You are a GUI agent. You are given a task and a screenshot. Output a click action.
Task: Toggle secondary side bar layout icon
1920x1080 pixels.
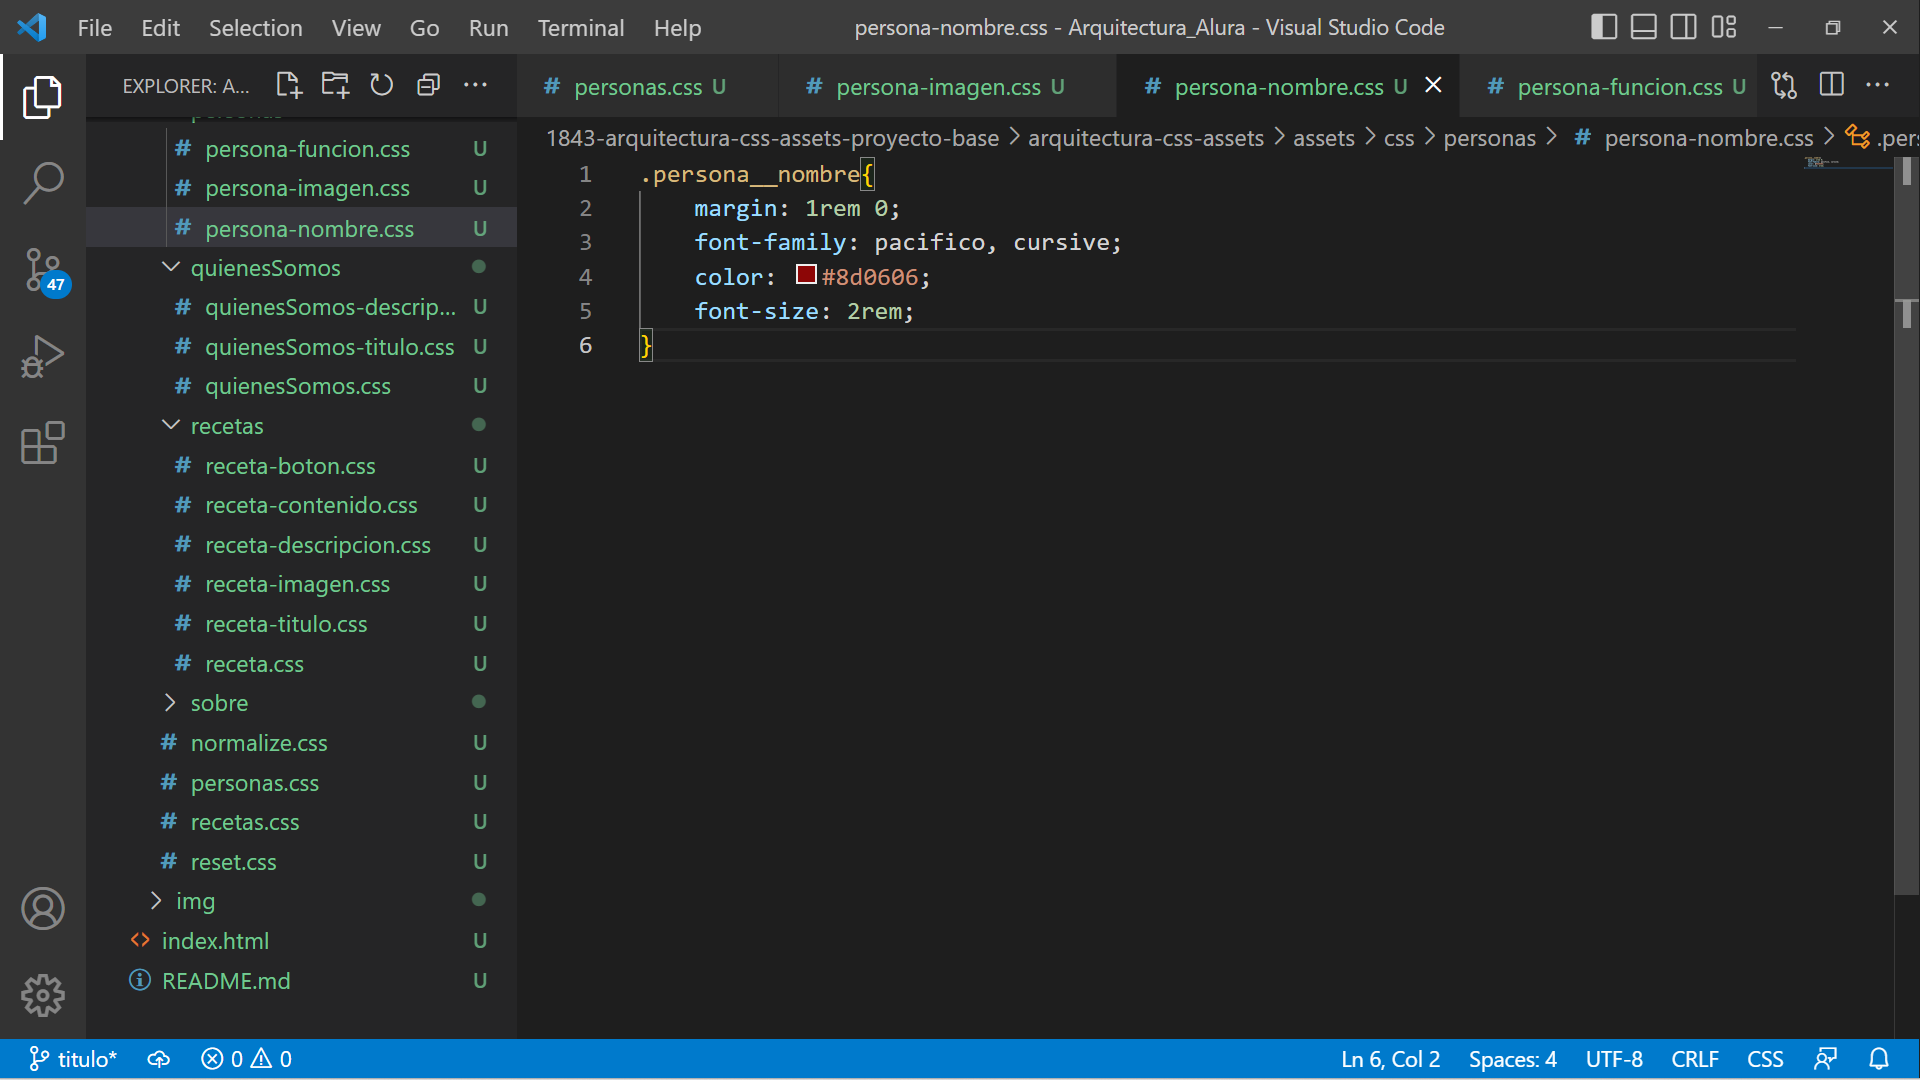point(1684,27)
